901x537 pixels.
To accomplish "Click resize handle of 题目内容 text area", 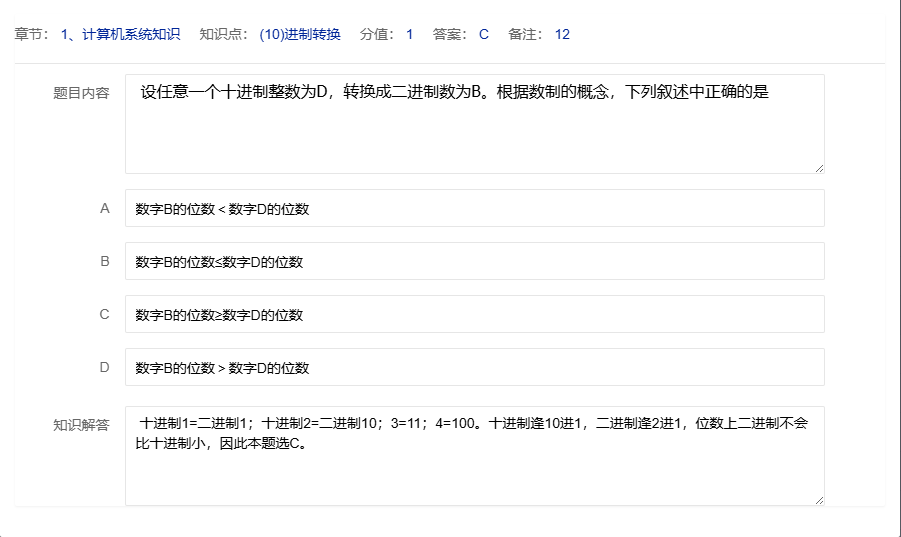I will [x=819, y=168].
